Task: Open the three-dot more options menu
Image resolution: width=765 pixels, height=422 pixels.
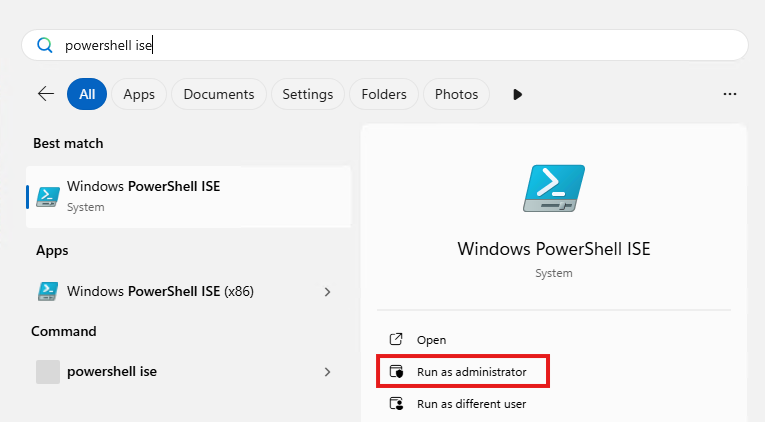Action: tap(729, 94)
